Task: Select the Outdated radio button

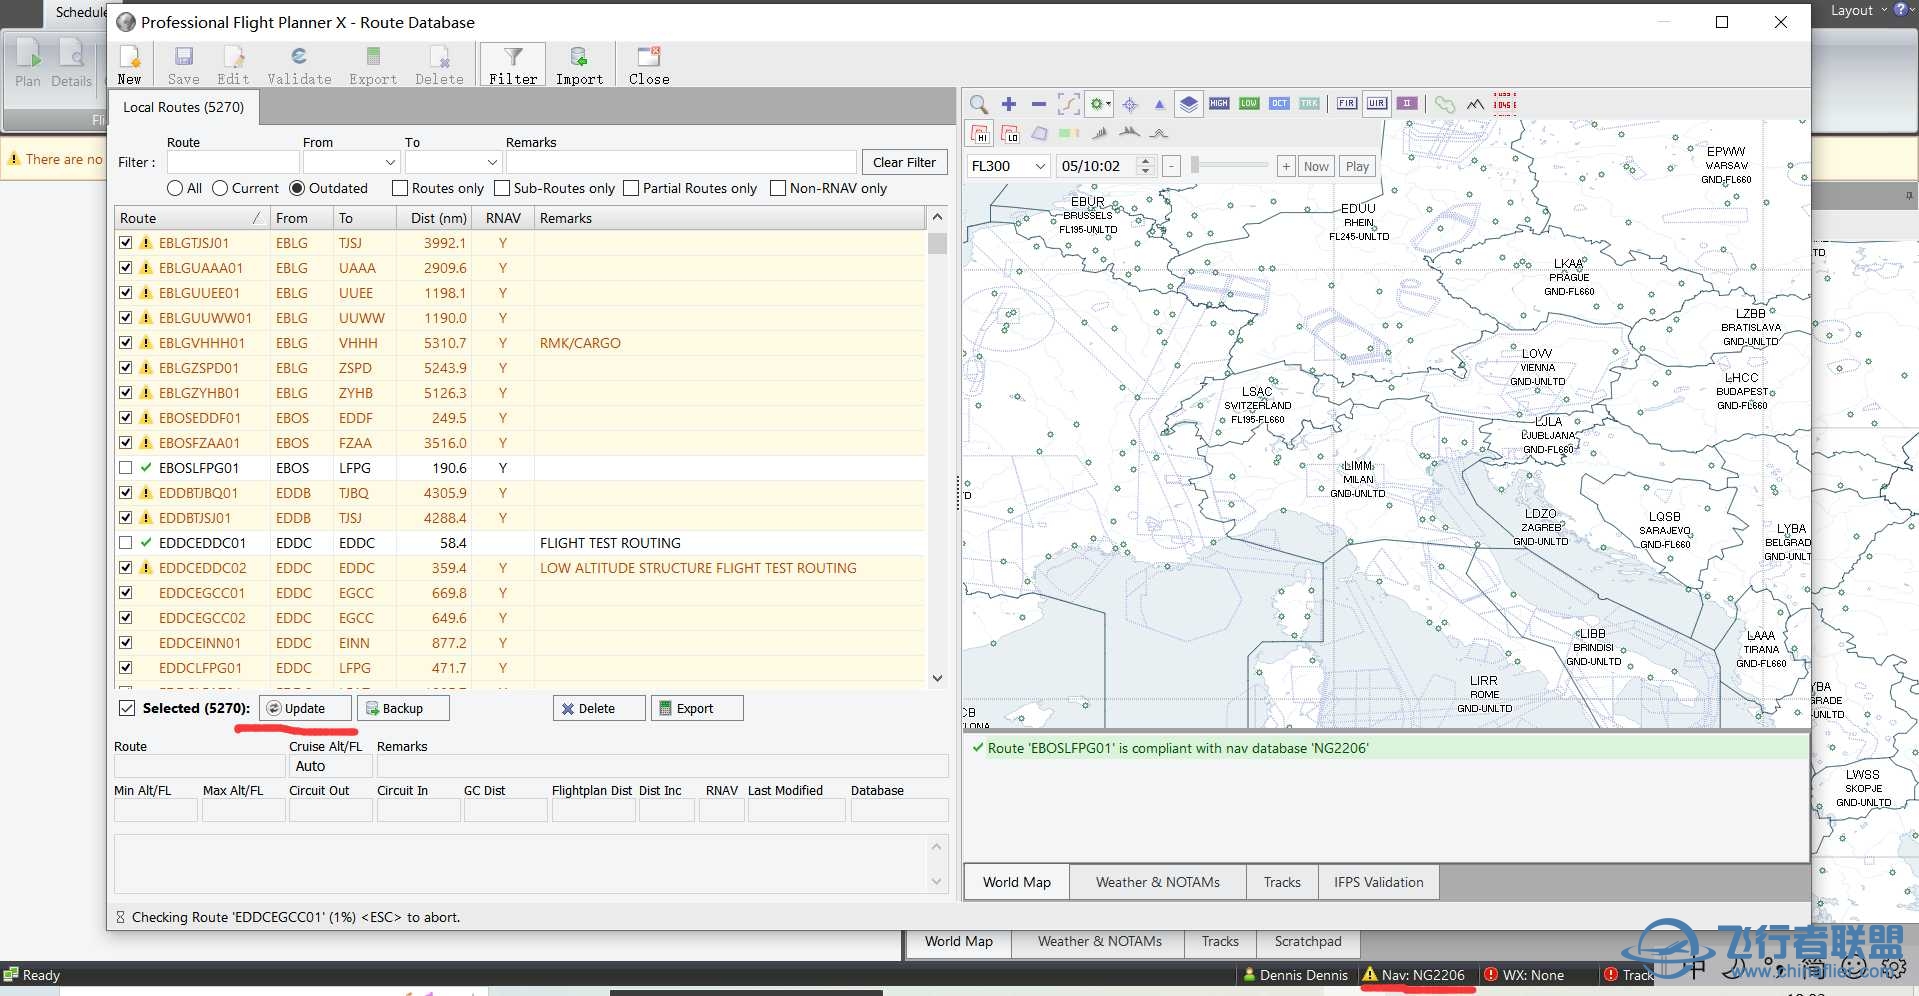Action: (x=297, y=188)
